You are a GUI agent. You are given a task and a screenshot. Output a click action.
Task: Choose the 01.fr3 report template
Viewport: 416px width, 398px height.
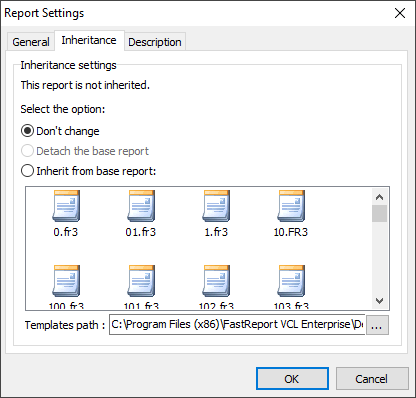coord(141,206)
